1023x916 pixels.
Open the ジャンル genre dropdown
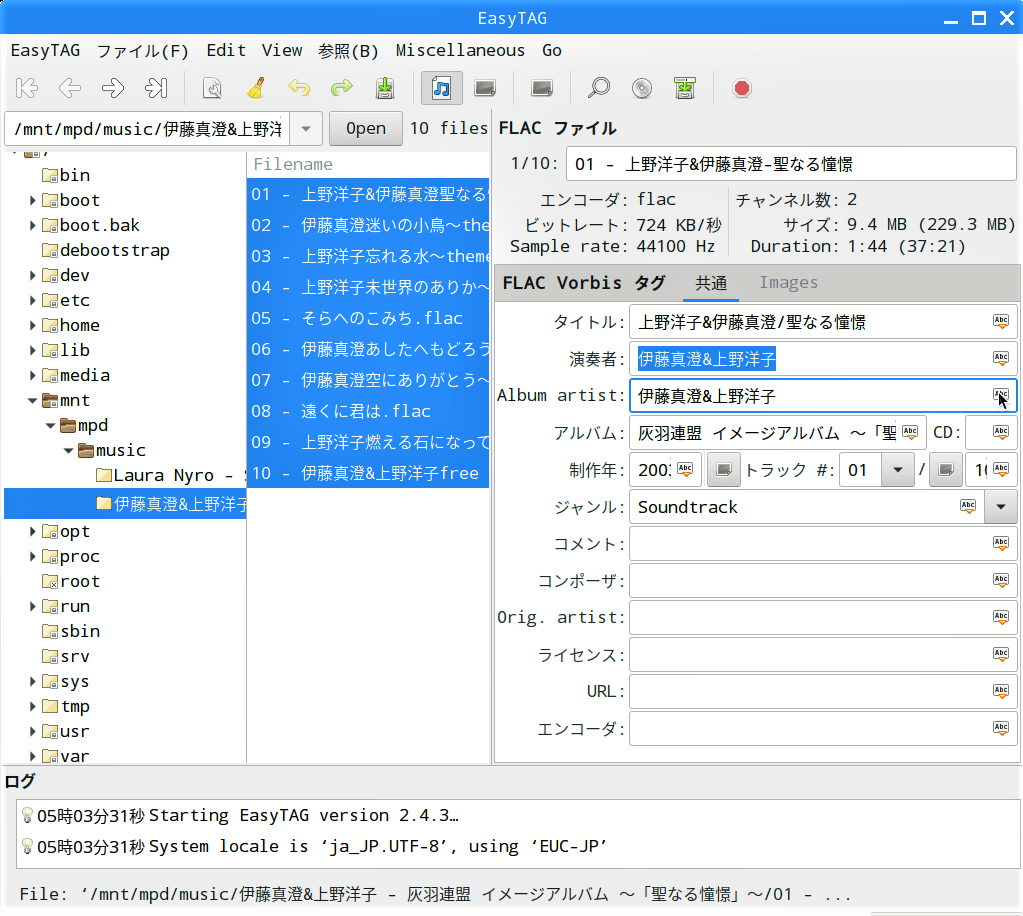pos(1001,507)
